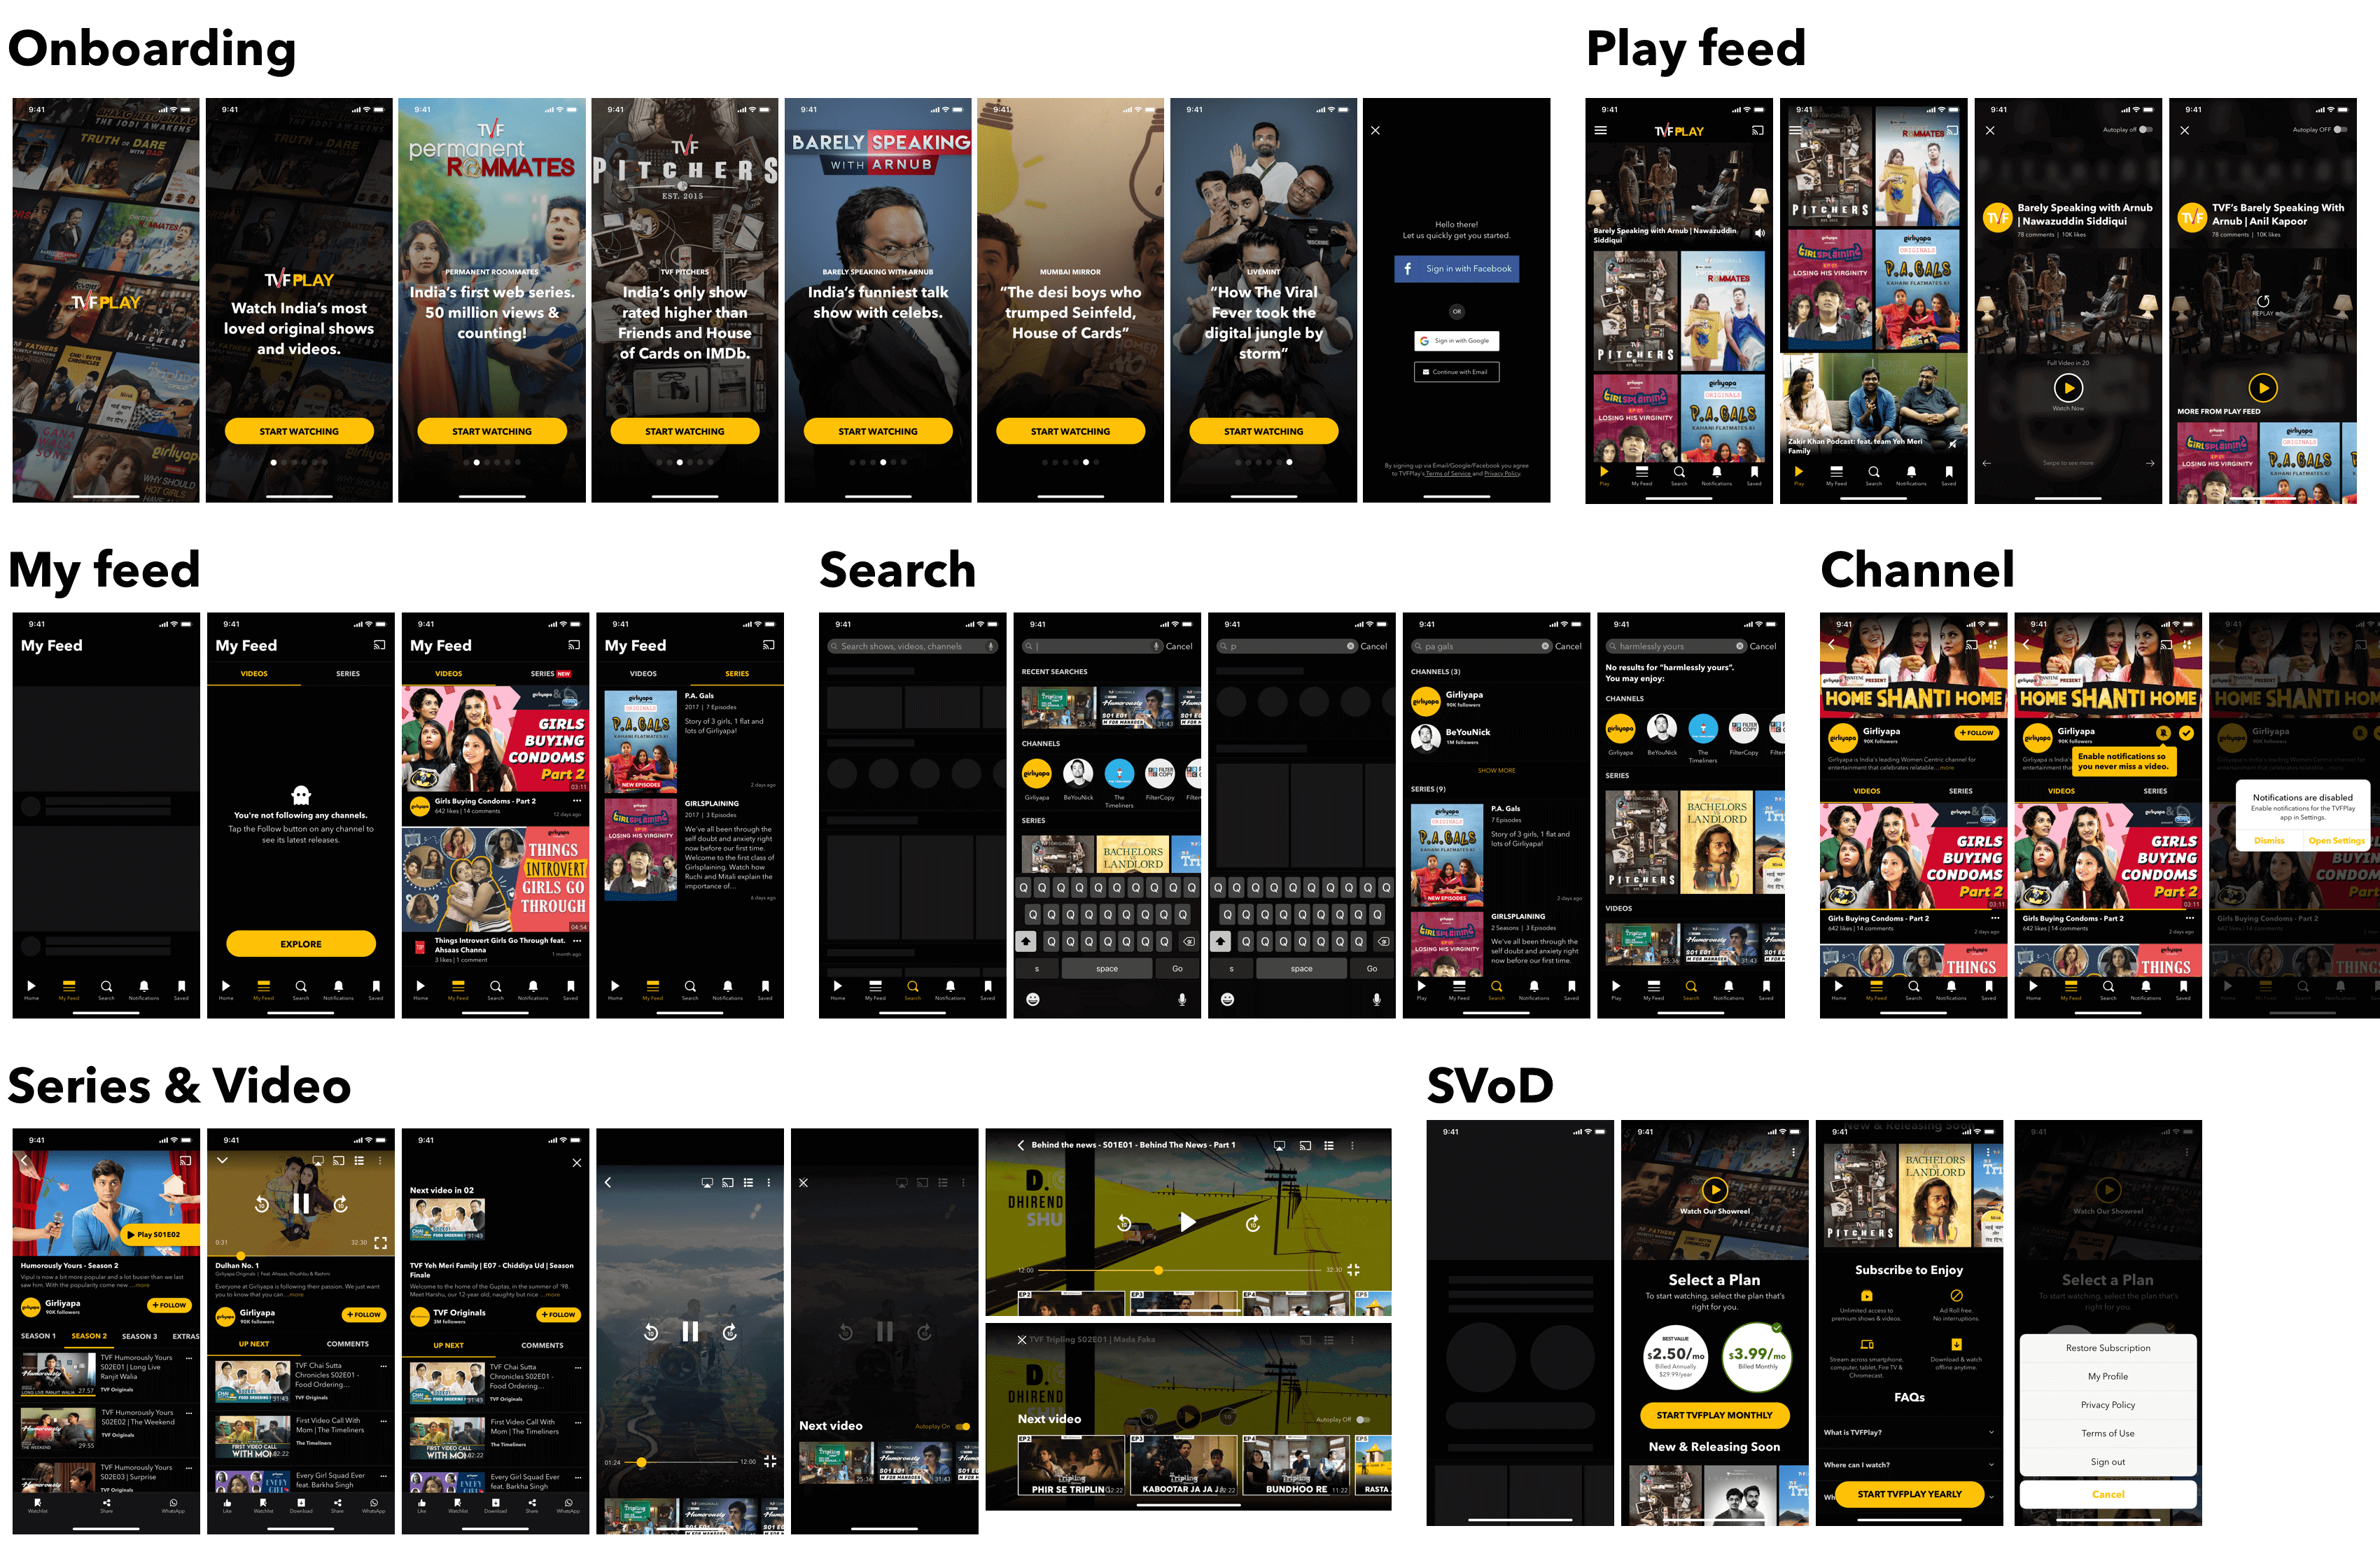Select SEASON 3 tab on Humorously Yours
The width and height of the screenshot is (2380, 1568).
point(139,1336)
